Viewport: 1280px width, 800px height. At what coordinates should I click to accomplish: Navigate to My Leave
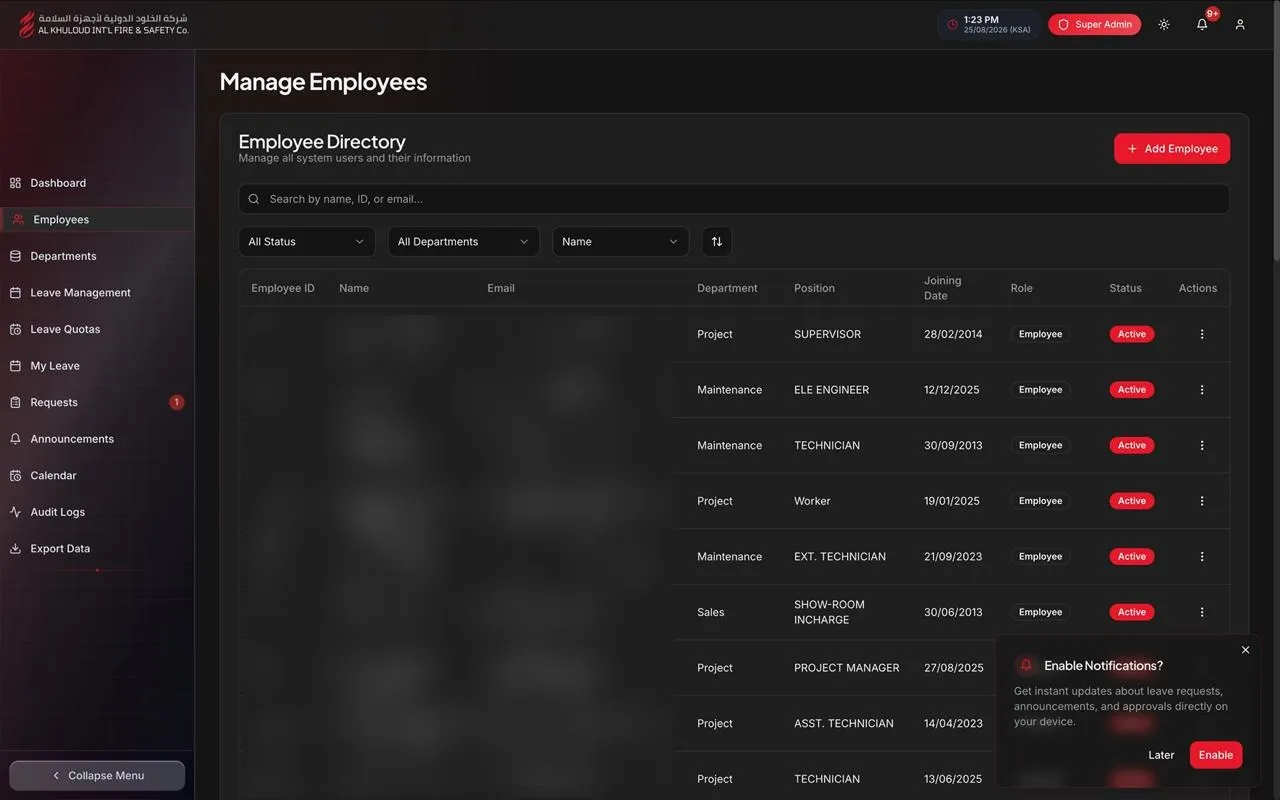[97, 366]
